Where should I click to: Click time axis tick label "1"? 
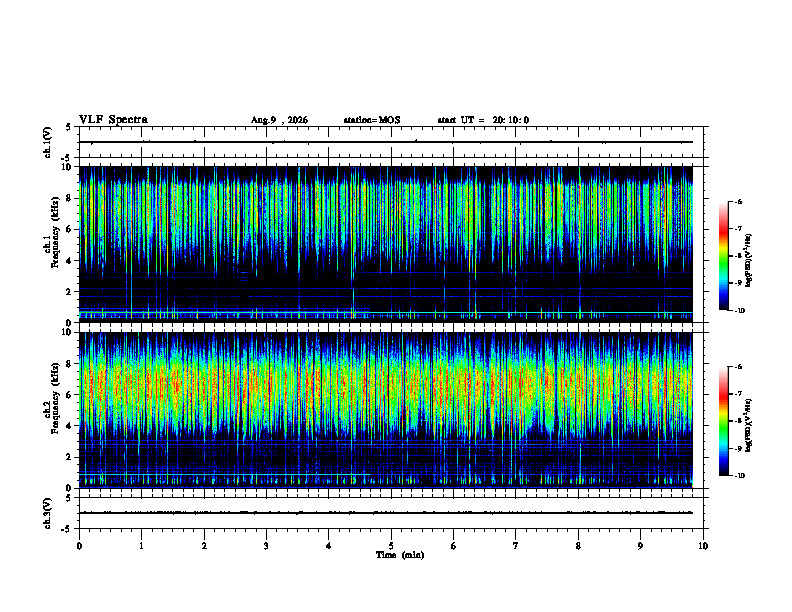tap(141, 546)
